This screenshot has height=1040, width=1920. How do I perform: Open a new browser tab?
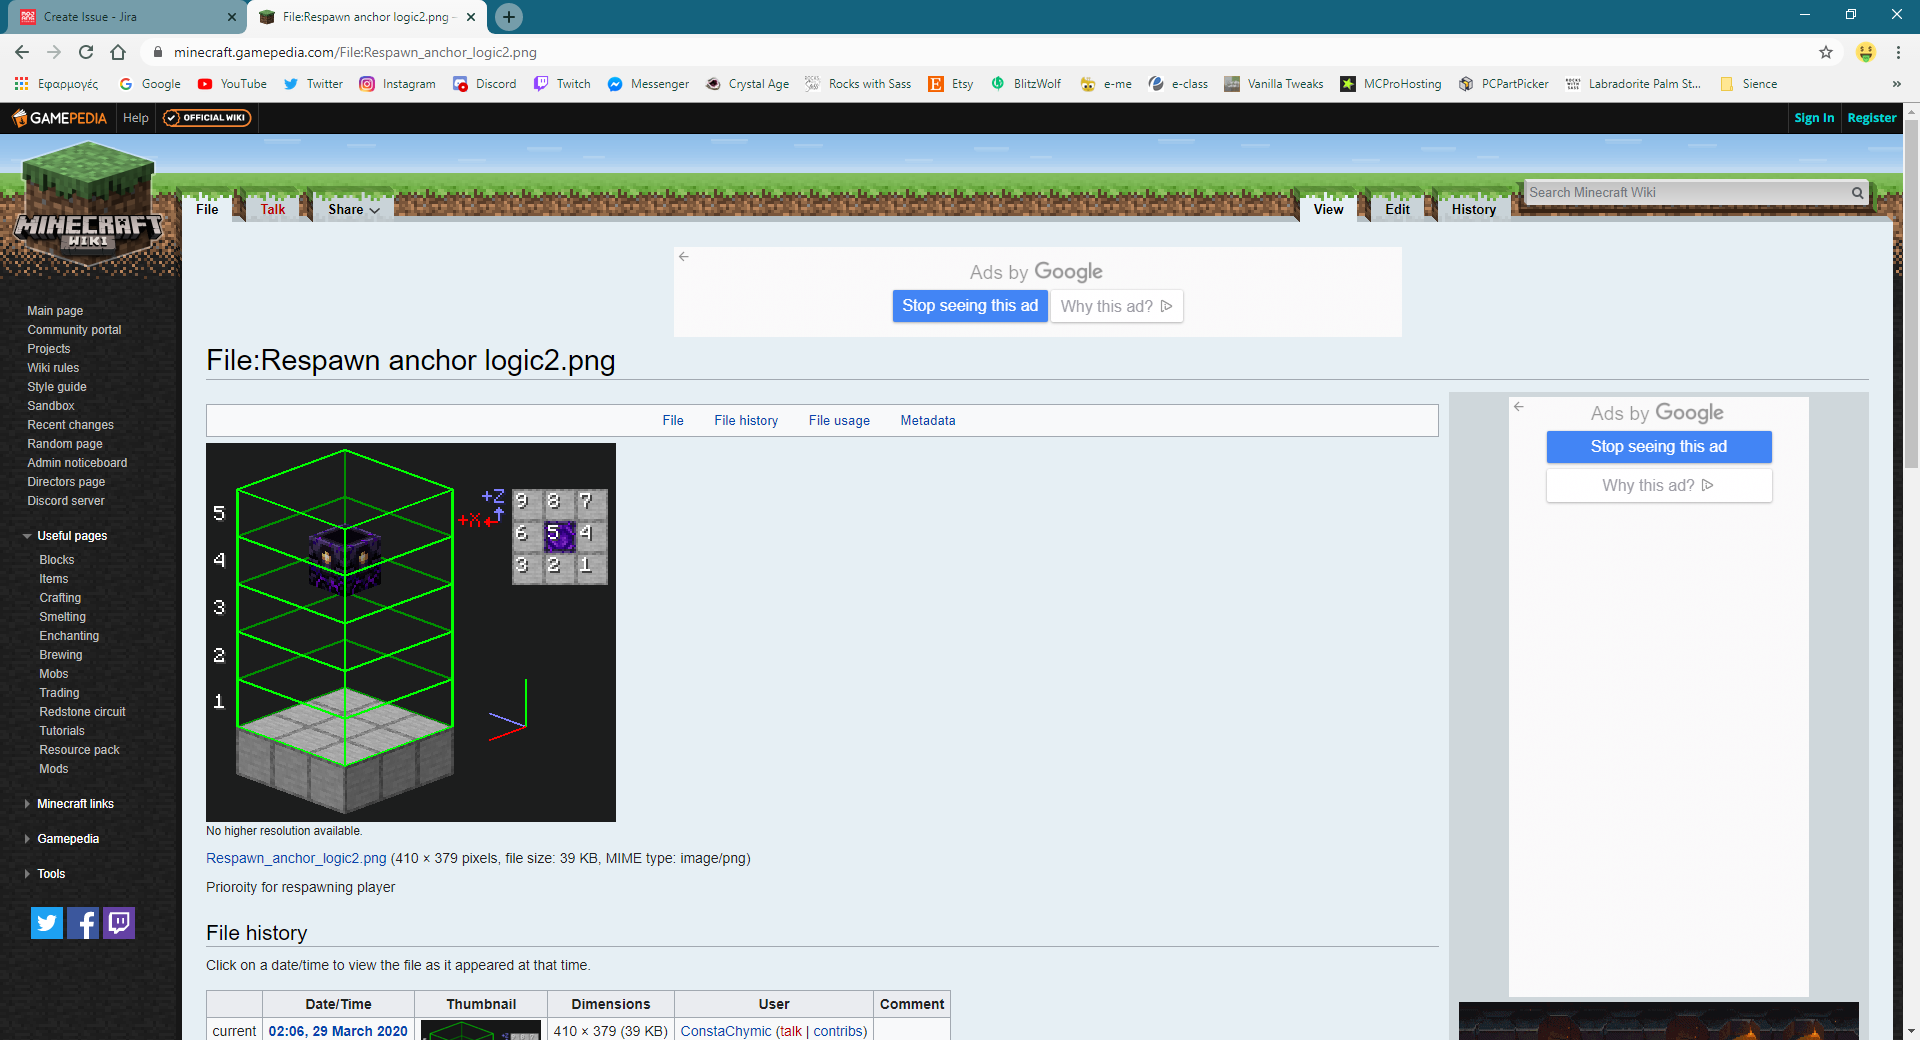click(509, 17)
